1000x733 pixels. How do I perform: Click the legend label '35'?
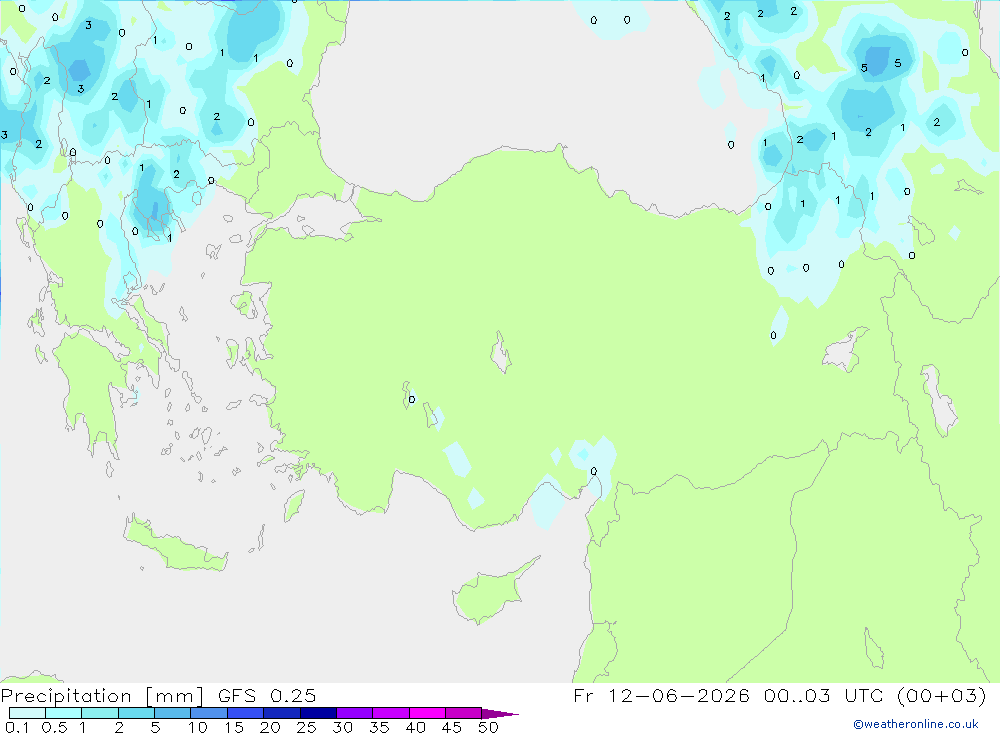click(x=379, y=727)
